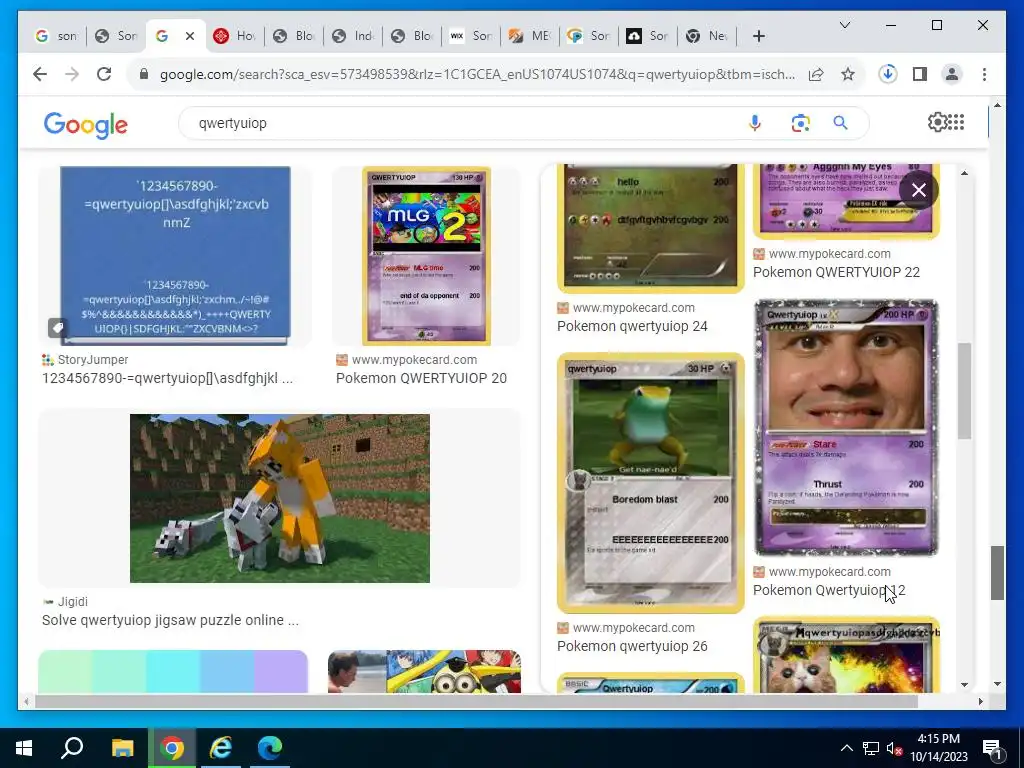This screenshot has width=1024, height=768.
Task: Click the preview panel scrollbar thumb
Action: pyautogui.click(x=964, y=391)
